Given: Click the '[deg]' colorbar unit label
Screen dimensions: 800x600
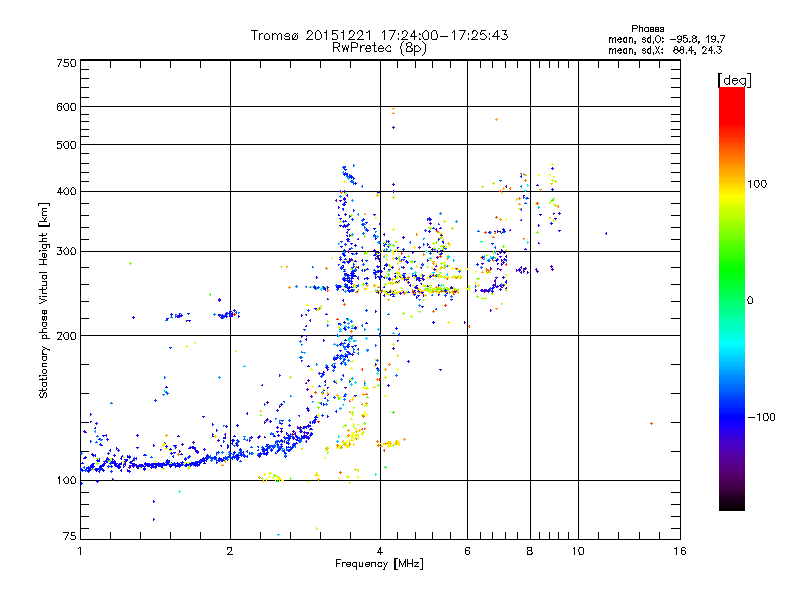Looking at the screenshot, I should [734, 80].
